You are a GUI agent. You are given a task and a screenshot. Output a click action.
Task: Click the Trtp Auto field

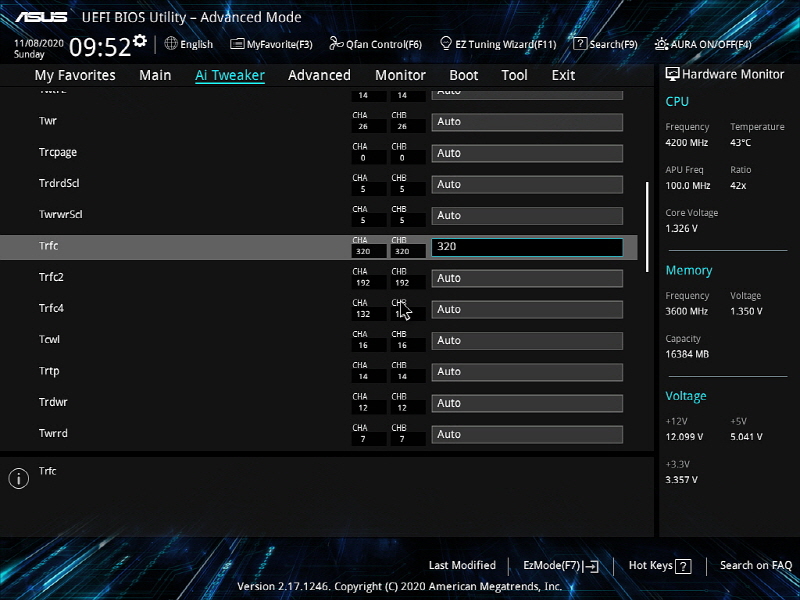click(527, 372)
